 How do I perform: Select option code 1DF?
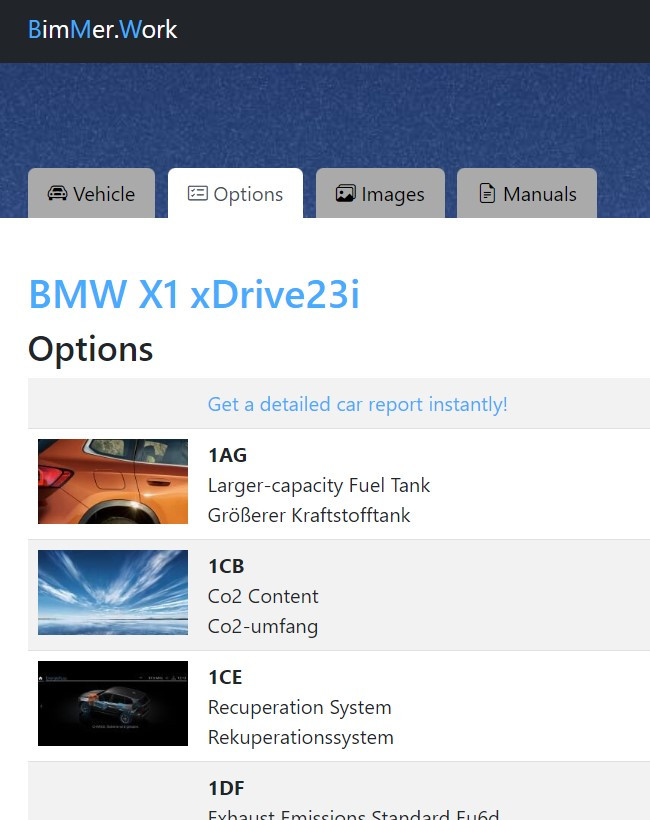click(226, 788)
